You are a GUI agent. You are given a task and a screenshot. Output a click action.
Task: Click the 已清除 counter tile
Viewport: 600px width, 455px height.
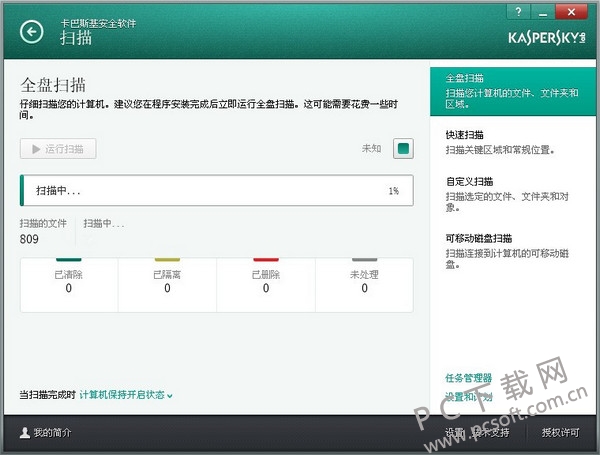(x=69, y=285)
